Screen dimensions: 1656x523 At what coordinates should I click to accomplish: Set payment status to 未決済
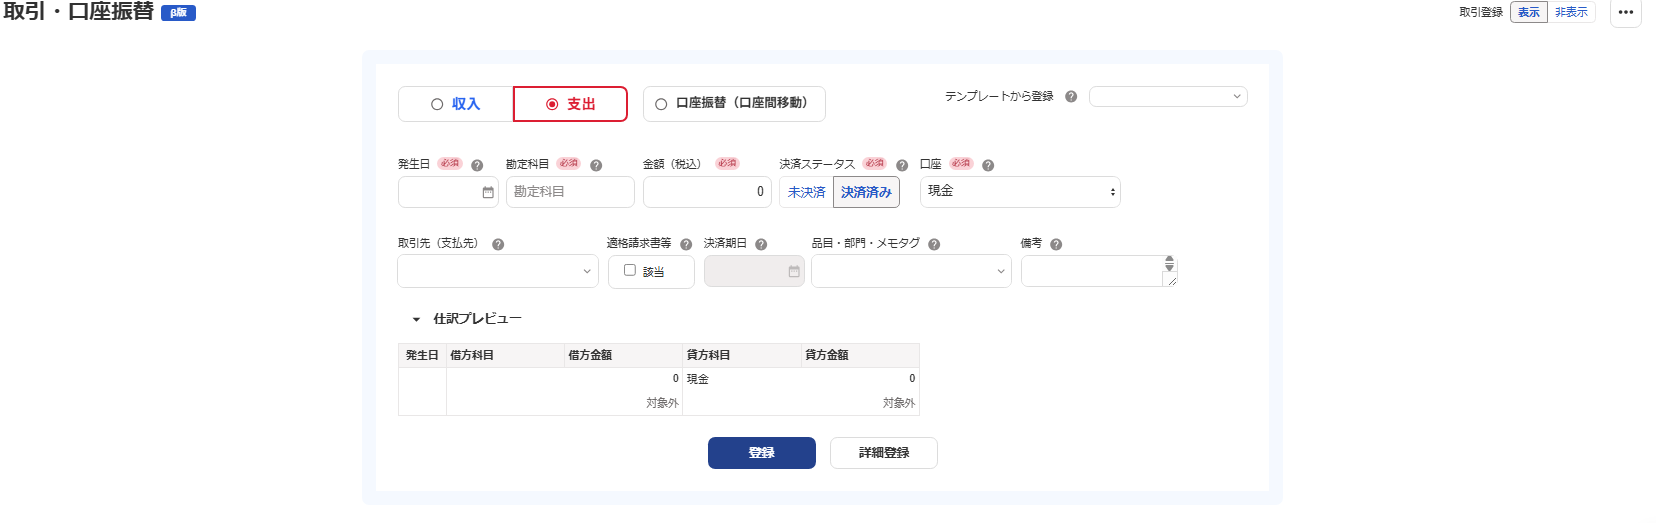pos(806,192)
